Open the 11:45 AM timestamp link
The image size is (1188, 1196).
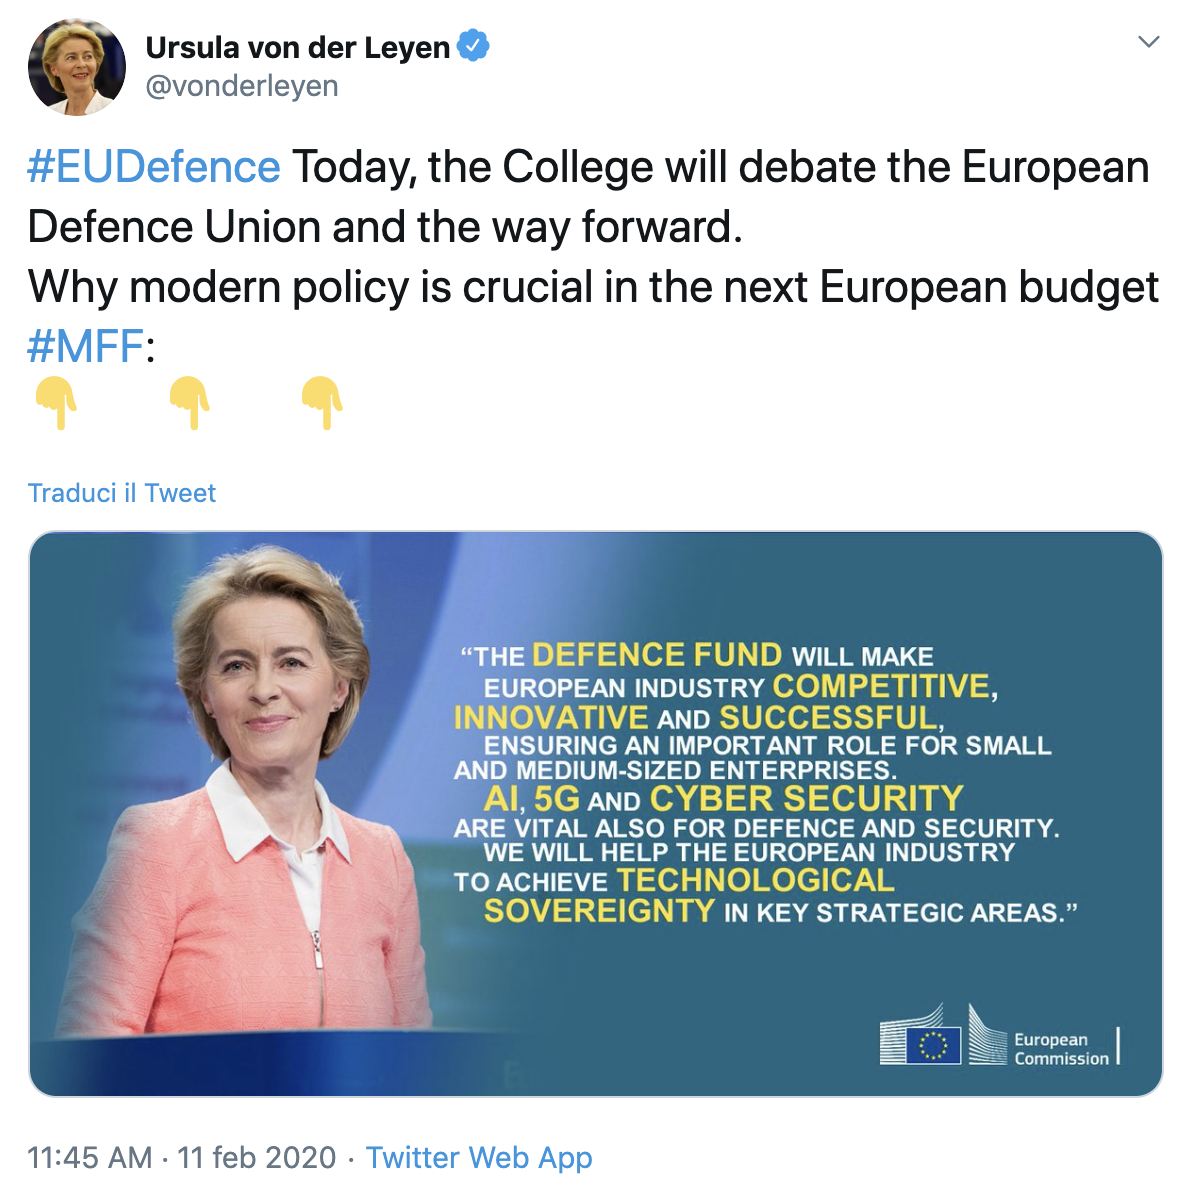90,1157
